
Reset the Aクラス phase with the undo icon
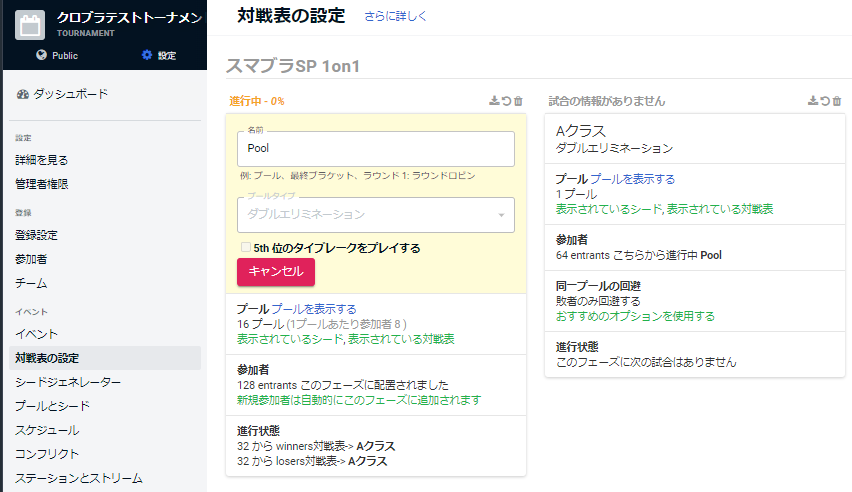click(x=825, y=101)
